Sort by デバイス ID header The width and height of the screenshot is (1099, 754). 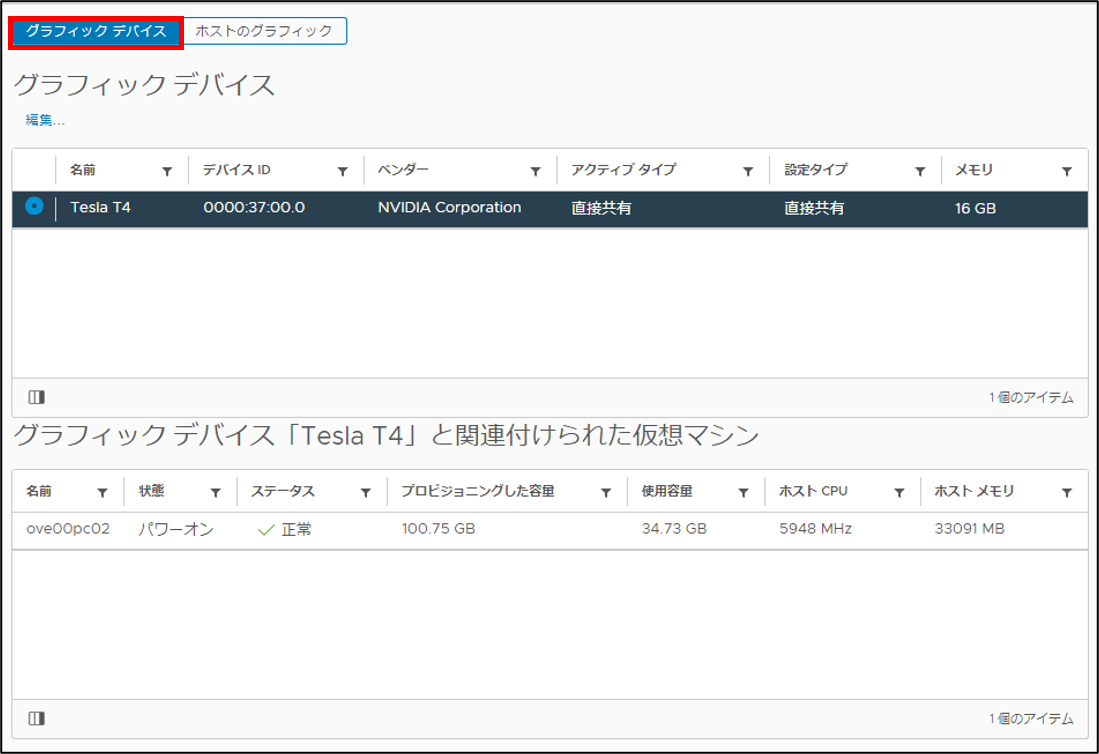(x=237, y=170)
